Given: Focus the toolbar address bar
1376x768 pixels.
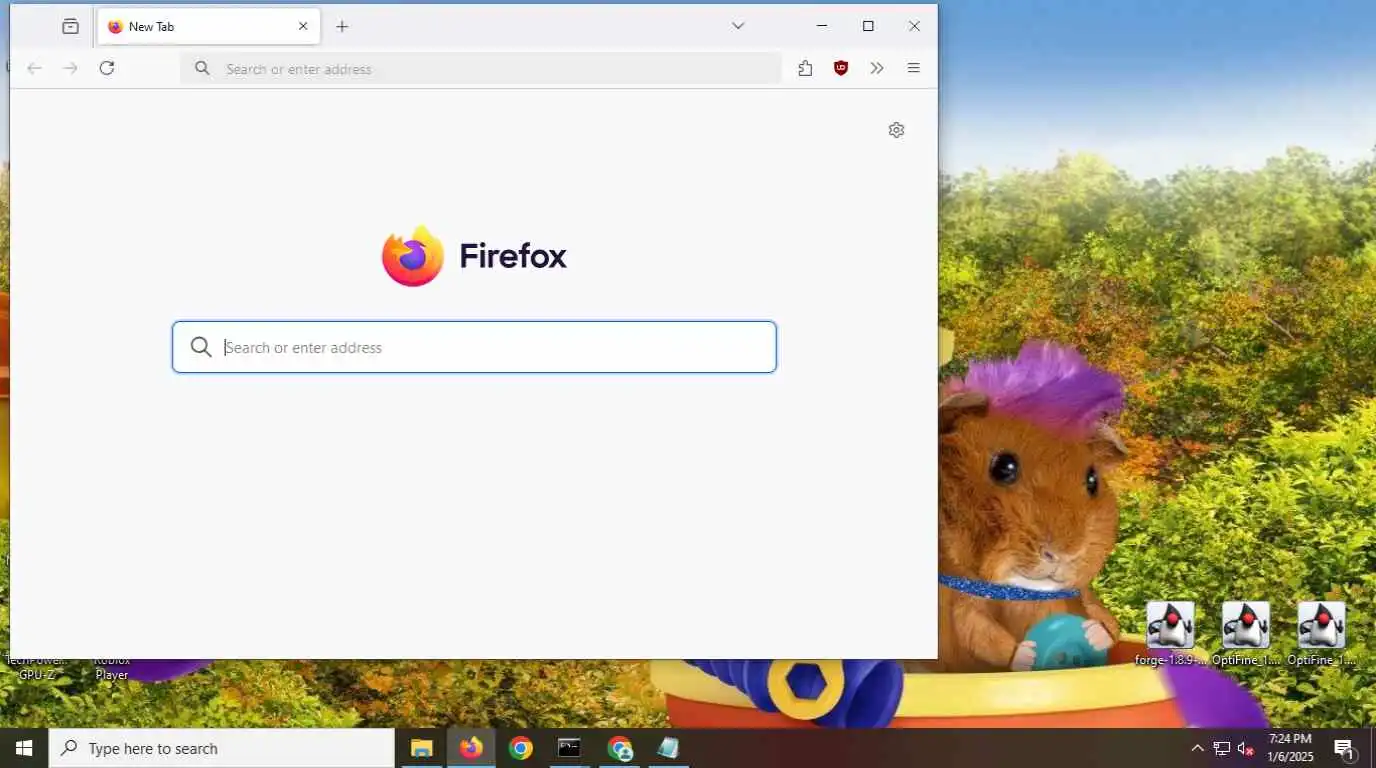Looking at the screenshot, I should pos(481,68).
